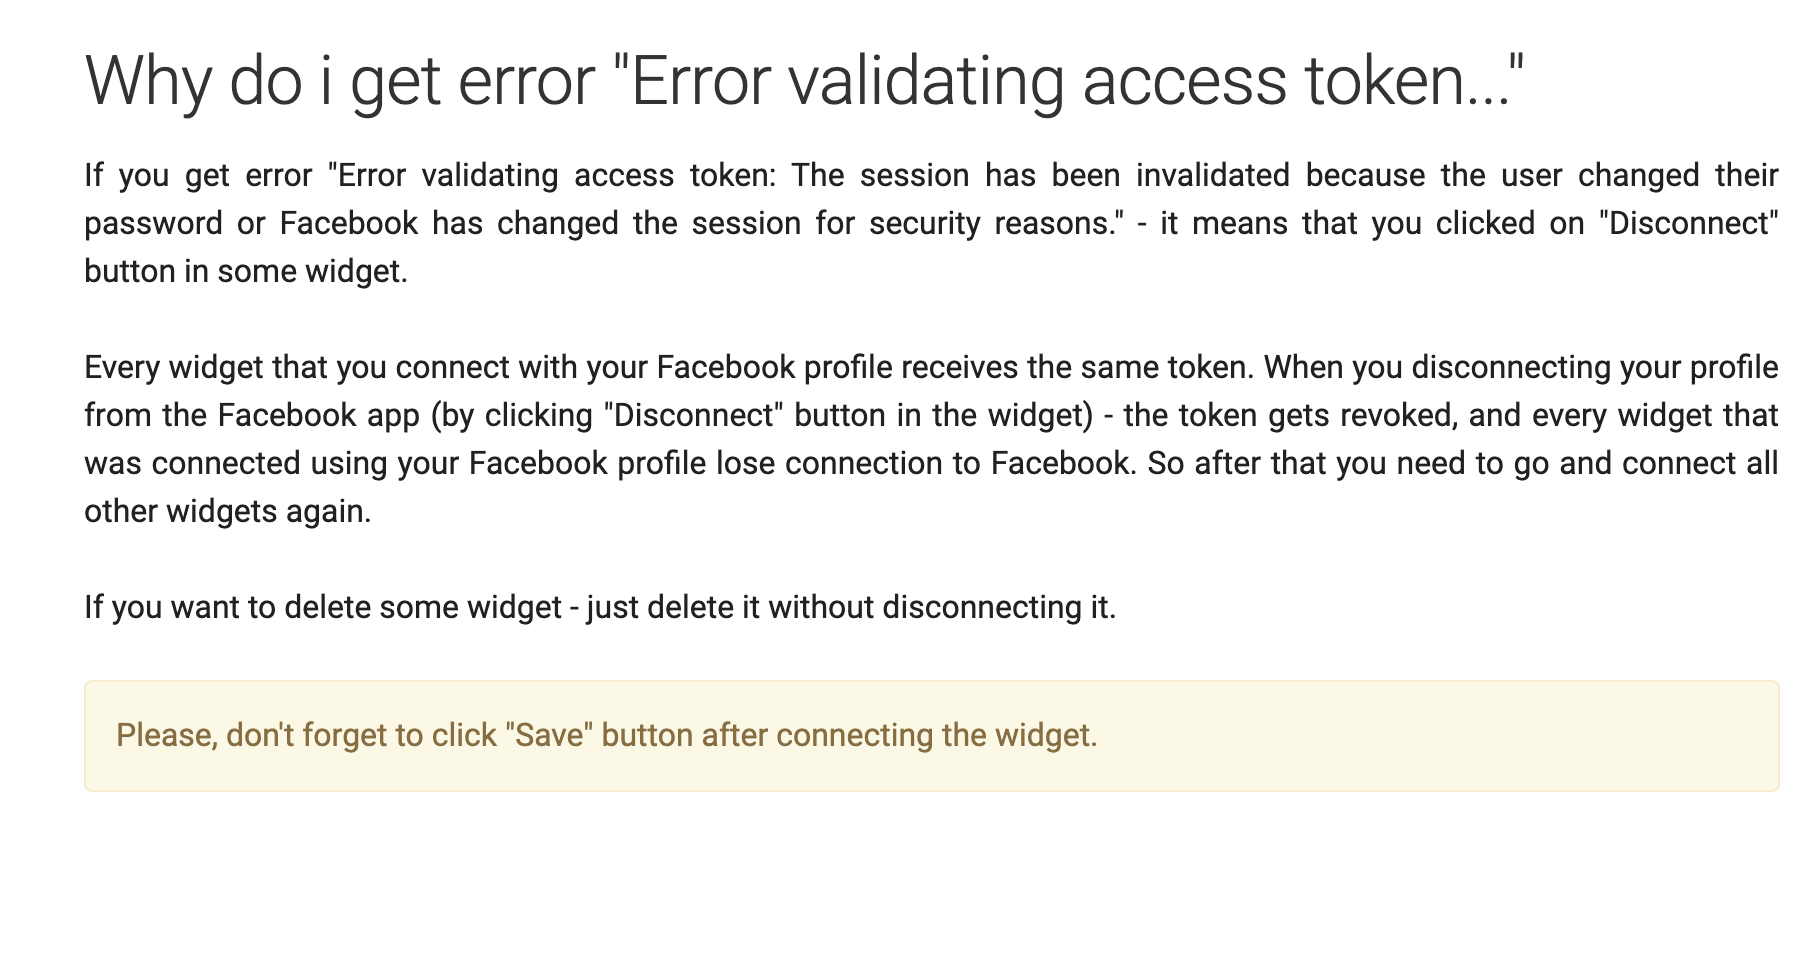Viewport: 1816px width, 966px height.
Task: Click the phrase "security reasons" in the first paragraph
Action: tap(990, 224)
